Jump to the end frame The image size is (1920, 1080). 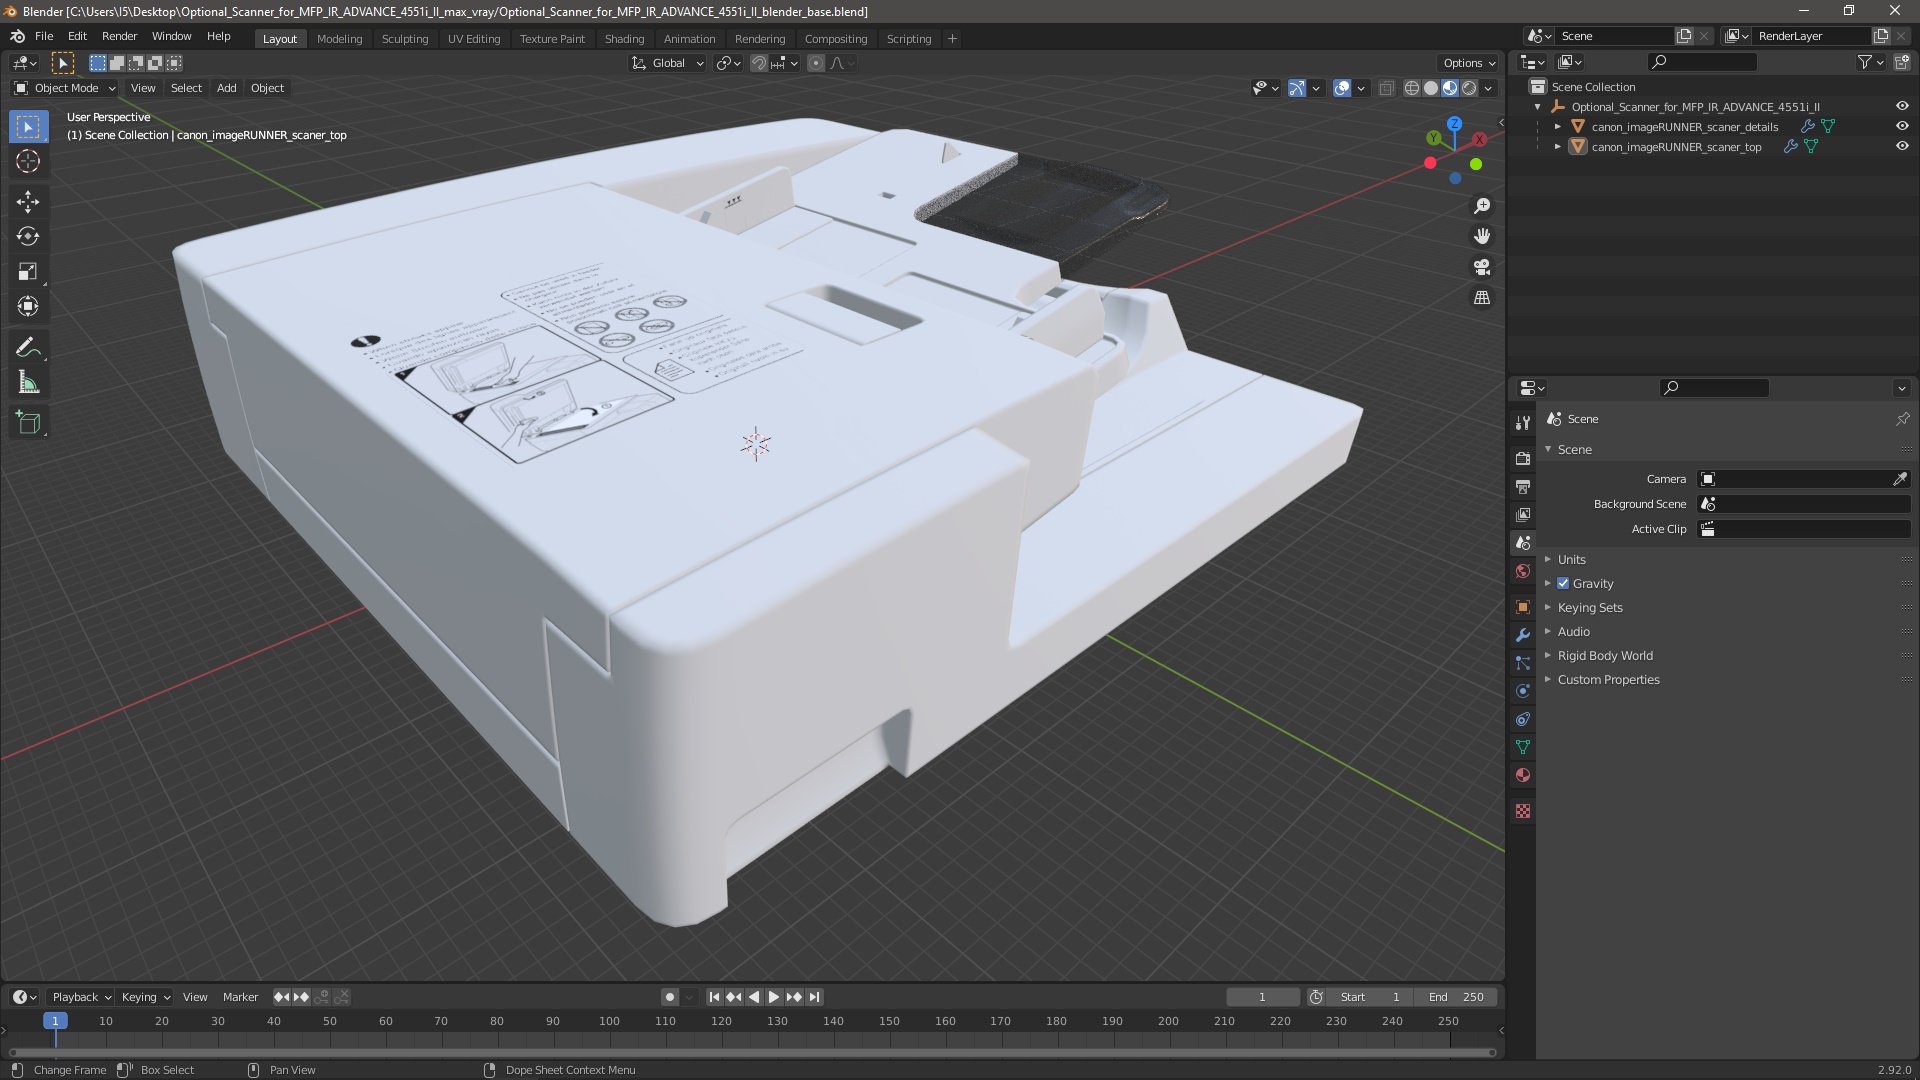814,997
